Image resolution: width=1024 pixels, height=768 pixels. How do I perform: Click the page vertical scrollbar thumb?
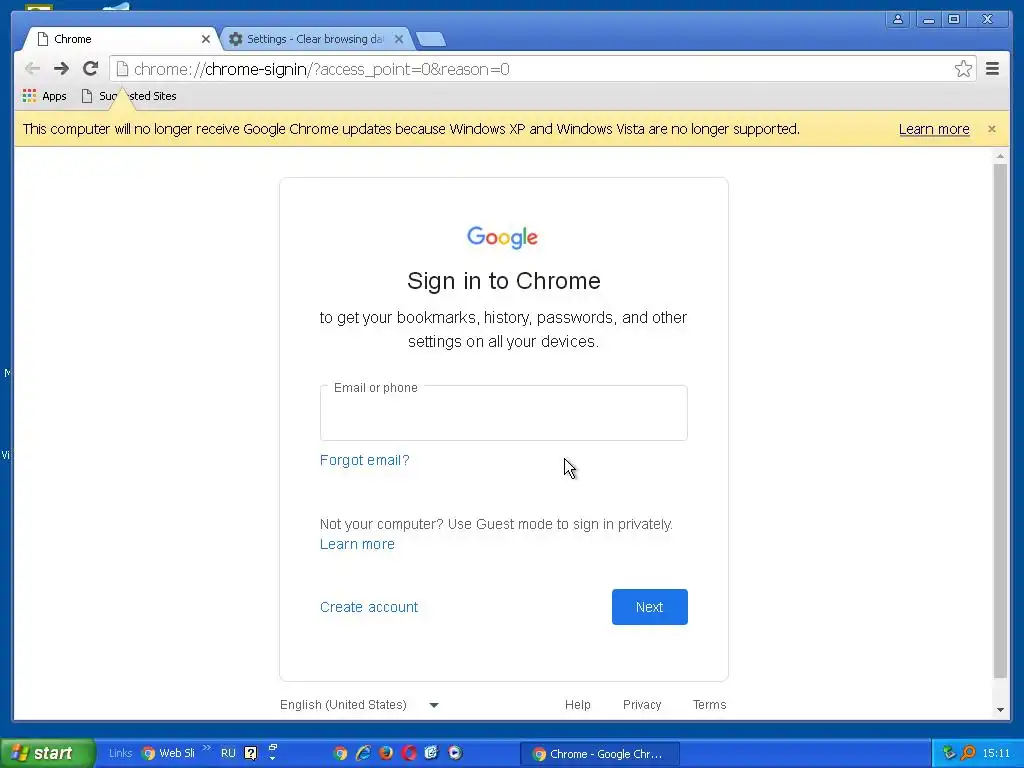[x=1000, y=421]
